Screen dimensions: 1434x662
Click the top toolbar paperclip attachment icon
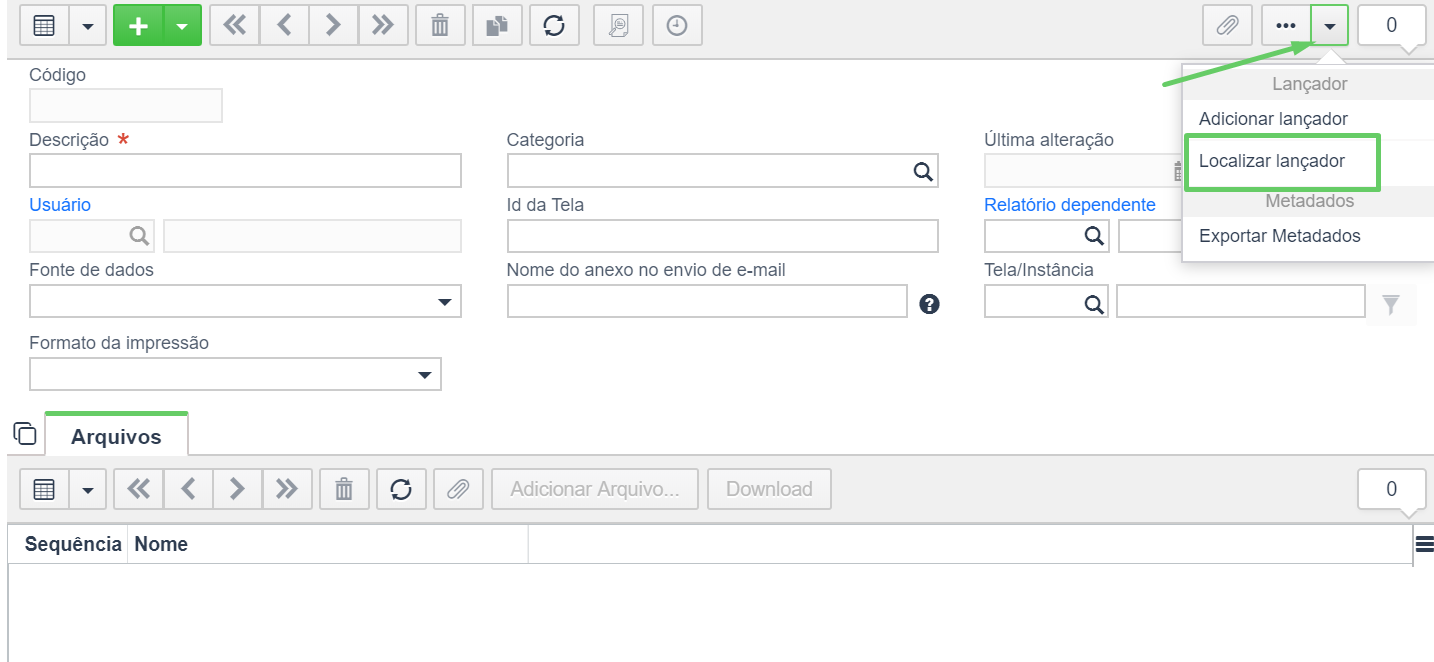pos(1227,26)
